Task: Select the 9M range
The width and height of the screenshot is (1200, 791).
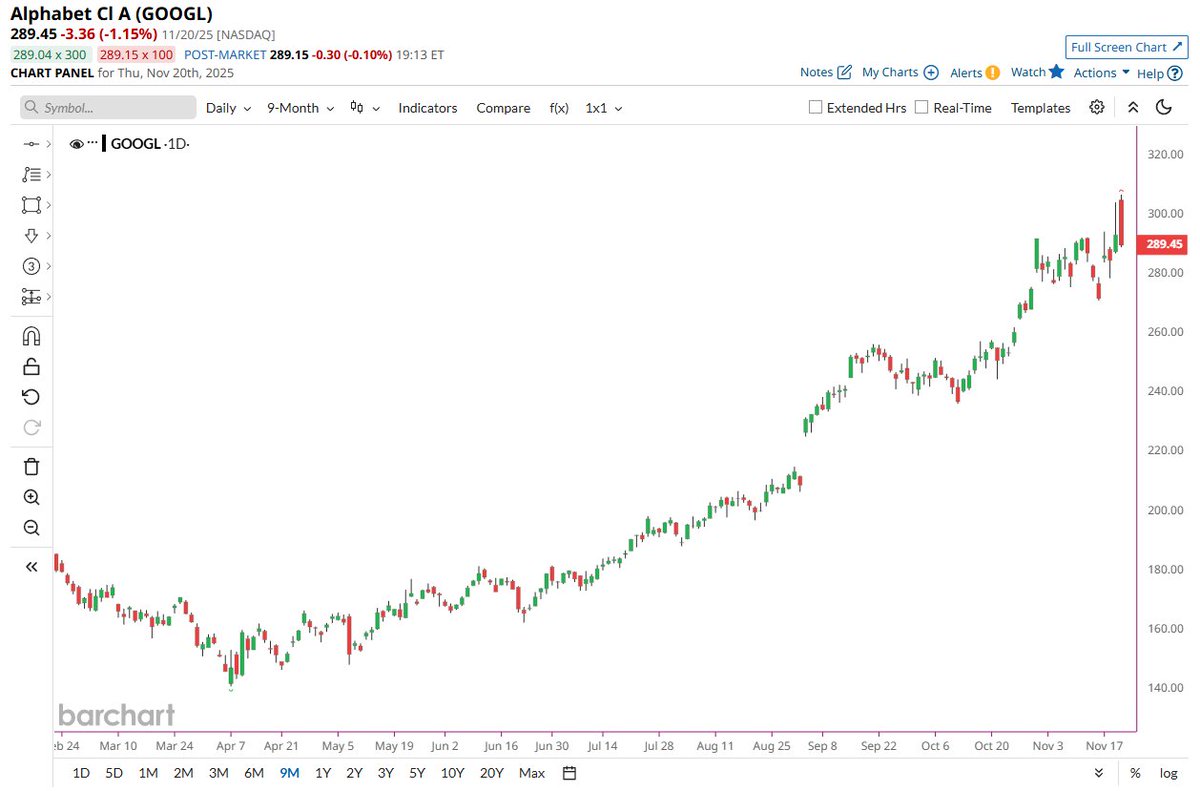Action: pyautogui.click(x=290, y=772)
